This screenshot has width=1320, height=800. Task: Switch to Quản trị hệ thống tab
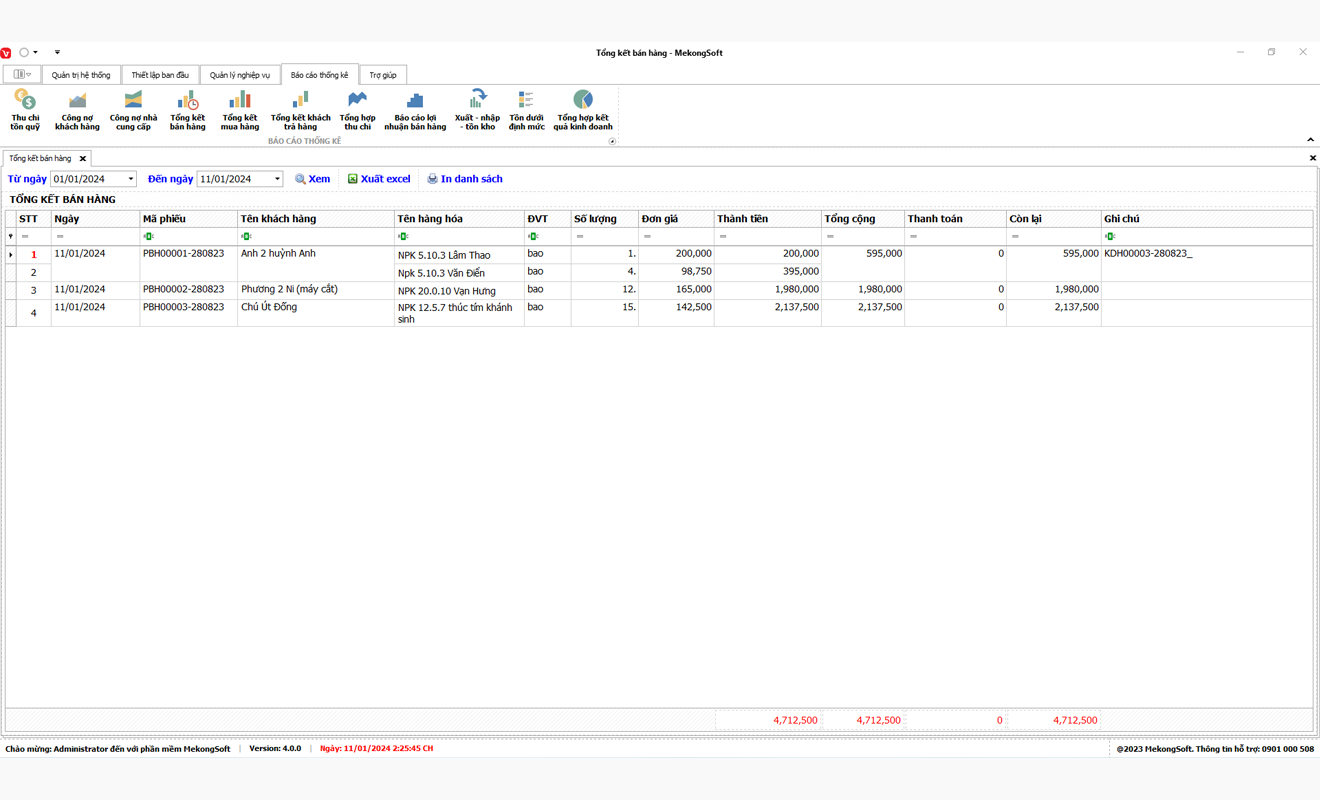[x=81, y=75]
